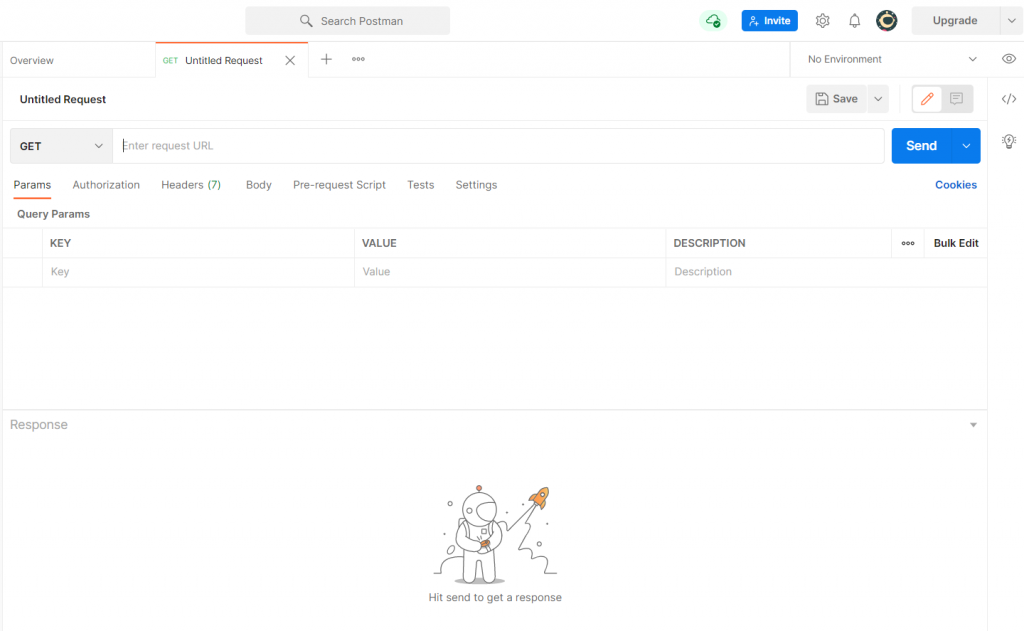Switch to comment mode next to edit pencil
Viewport: 1024px width, 631px height.
pos(955,98)
